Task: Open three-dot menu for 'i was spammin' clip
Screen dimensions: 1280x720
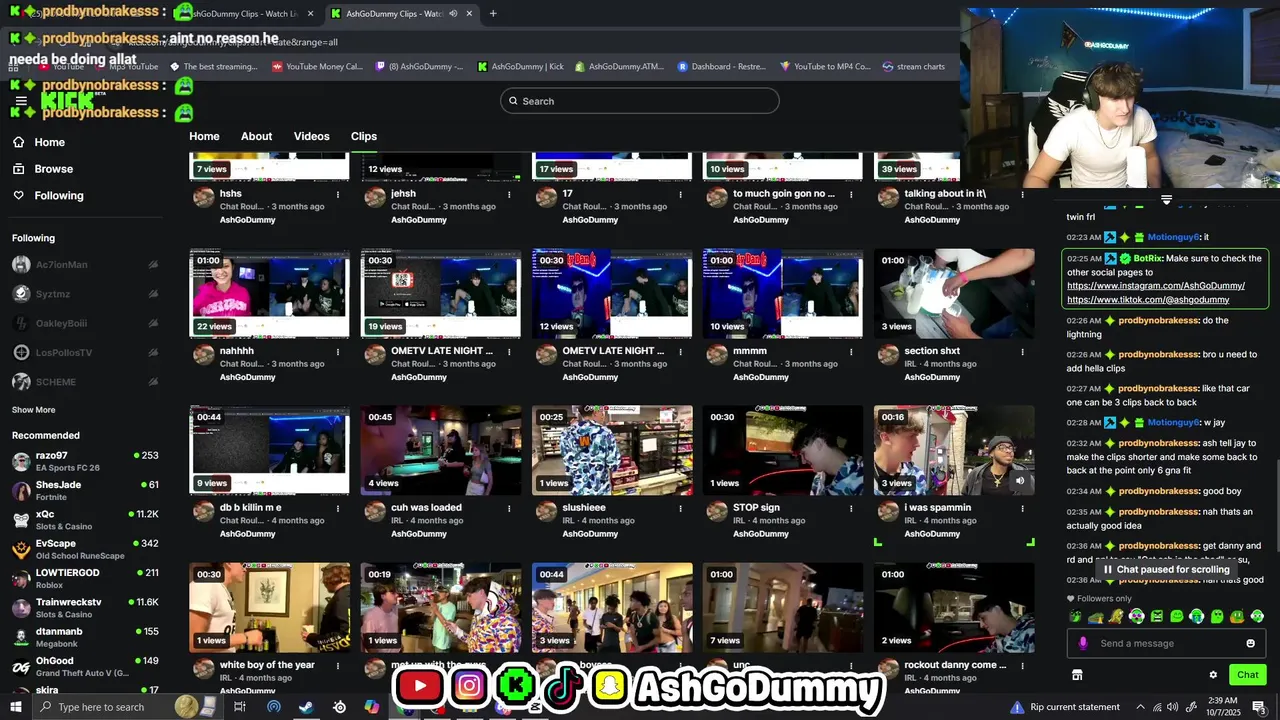Action: 1022,508
